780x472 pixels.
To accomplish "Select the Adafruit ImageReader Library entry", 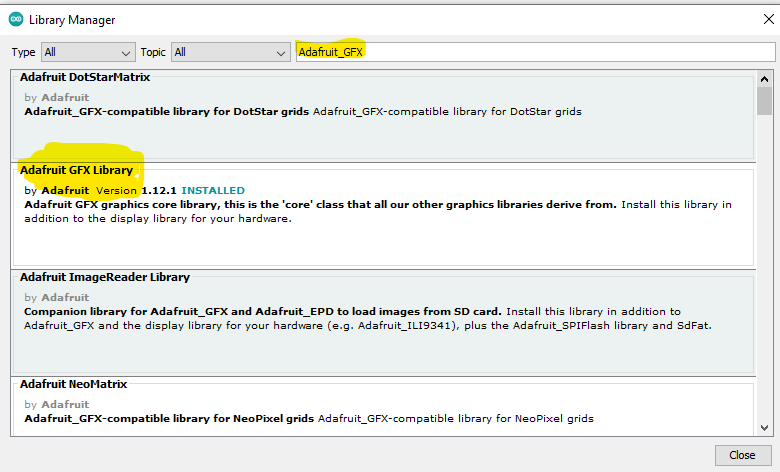I will 383,323.
